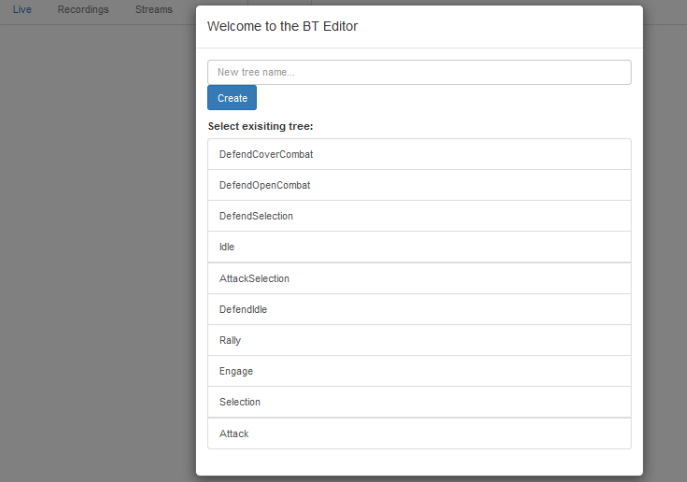Select the Engage tree
Image resolution: width=687 pixels, height=482 pixels.
tap(419, 371)
